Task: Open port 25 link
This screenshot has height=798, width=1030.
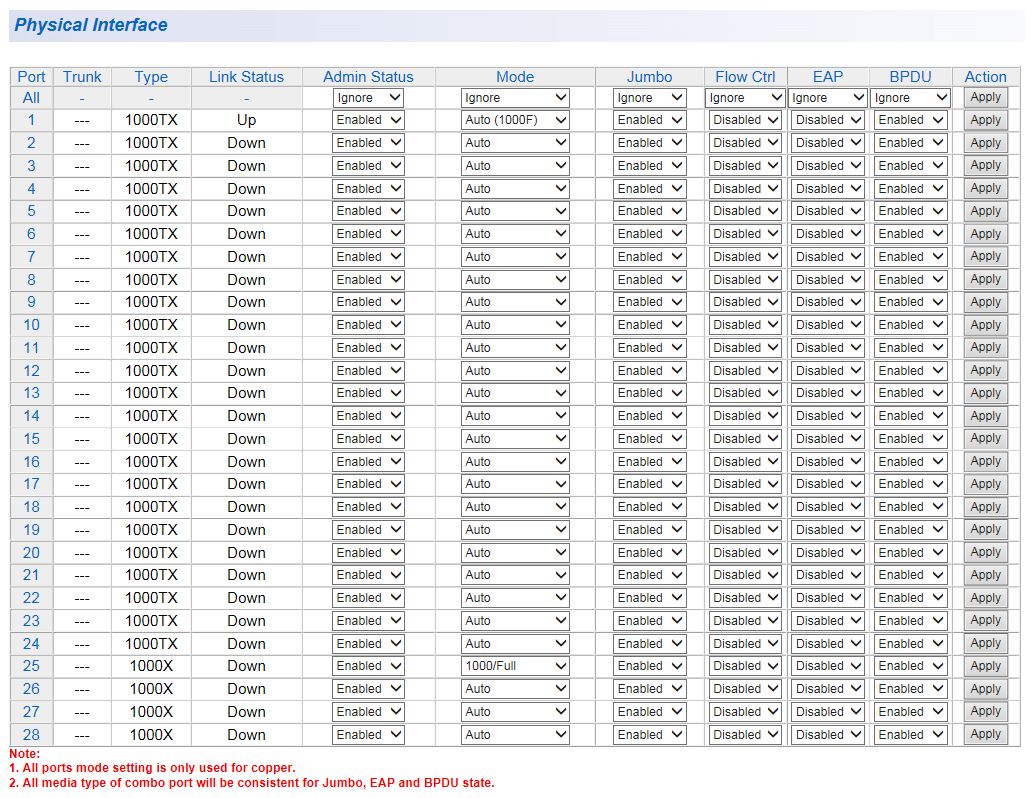Action: [31, 666]
